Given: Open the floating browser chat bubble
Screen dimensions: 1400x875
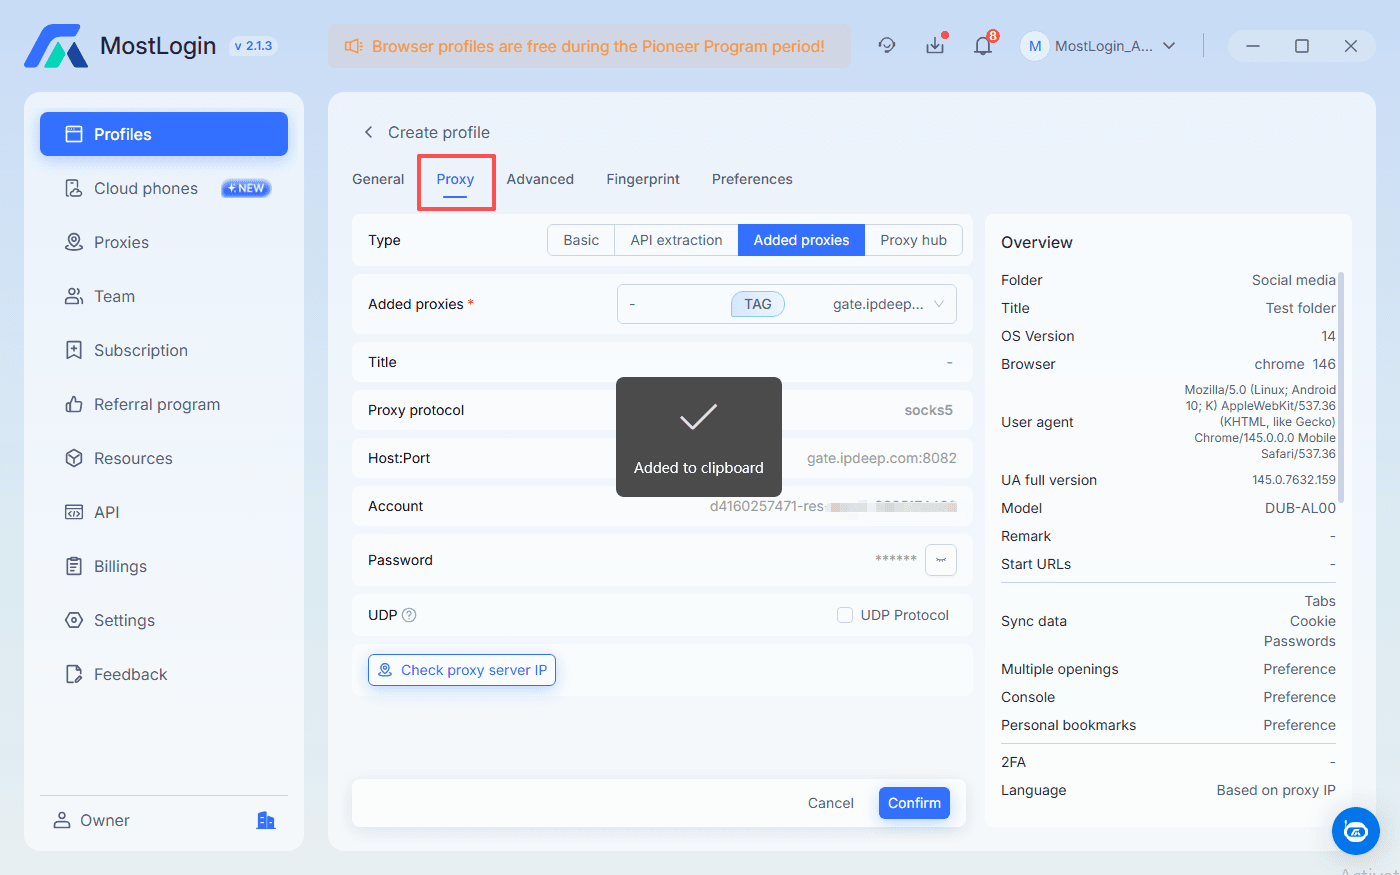Looking at the screenshot, I should pyautogui.click(x=1356, y=831).
